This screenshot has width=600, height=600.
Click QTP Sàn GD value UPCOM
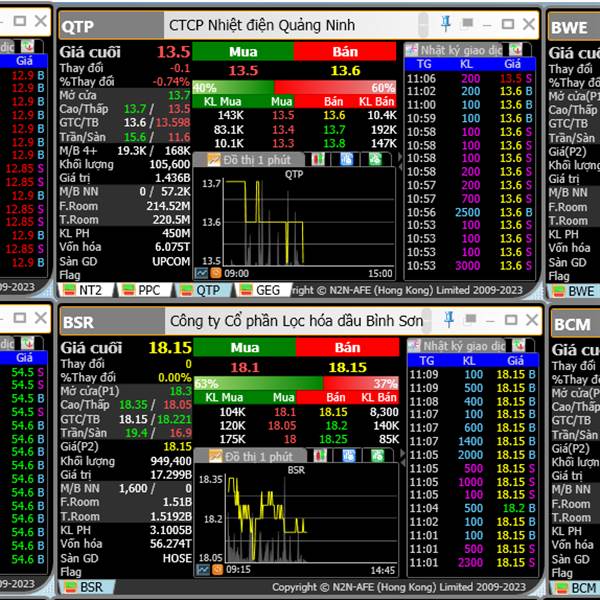[x=171, y=261]
